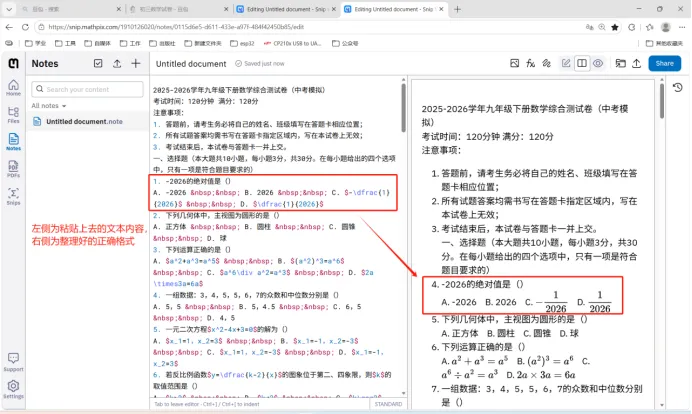
Task: Click the preview scrollbar down arrow
Action: pyautogui.click(x=662, y=405)
